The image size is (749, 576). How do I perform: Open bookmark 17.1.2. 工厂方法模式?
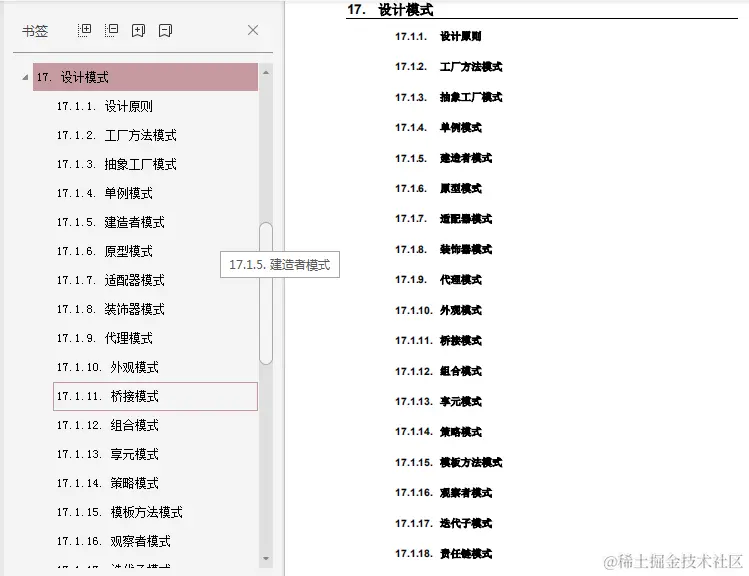point(117,135)
